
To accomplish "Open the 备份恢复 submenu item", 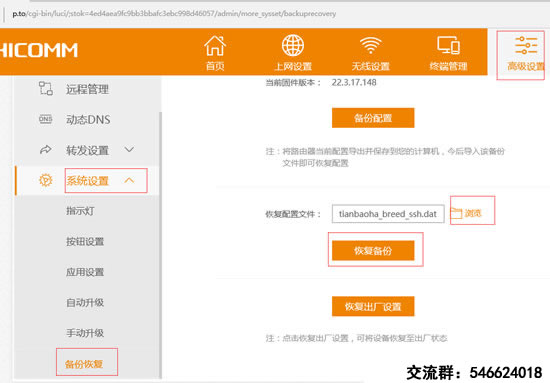I will click(84, 364).
